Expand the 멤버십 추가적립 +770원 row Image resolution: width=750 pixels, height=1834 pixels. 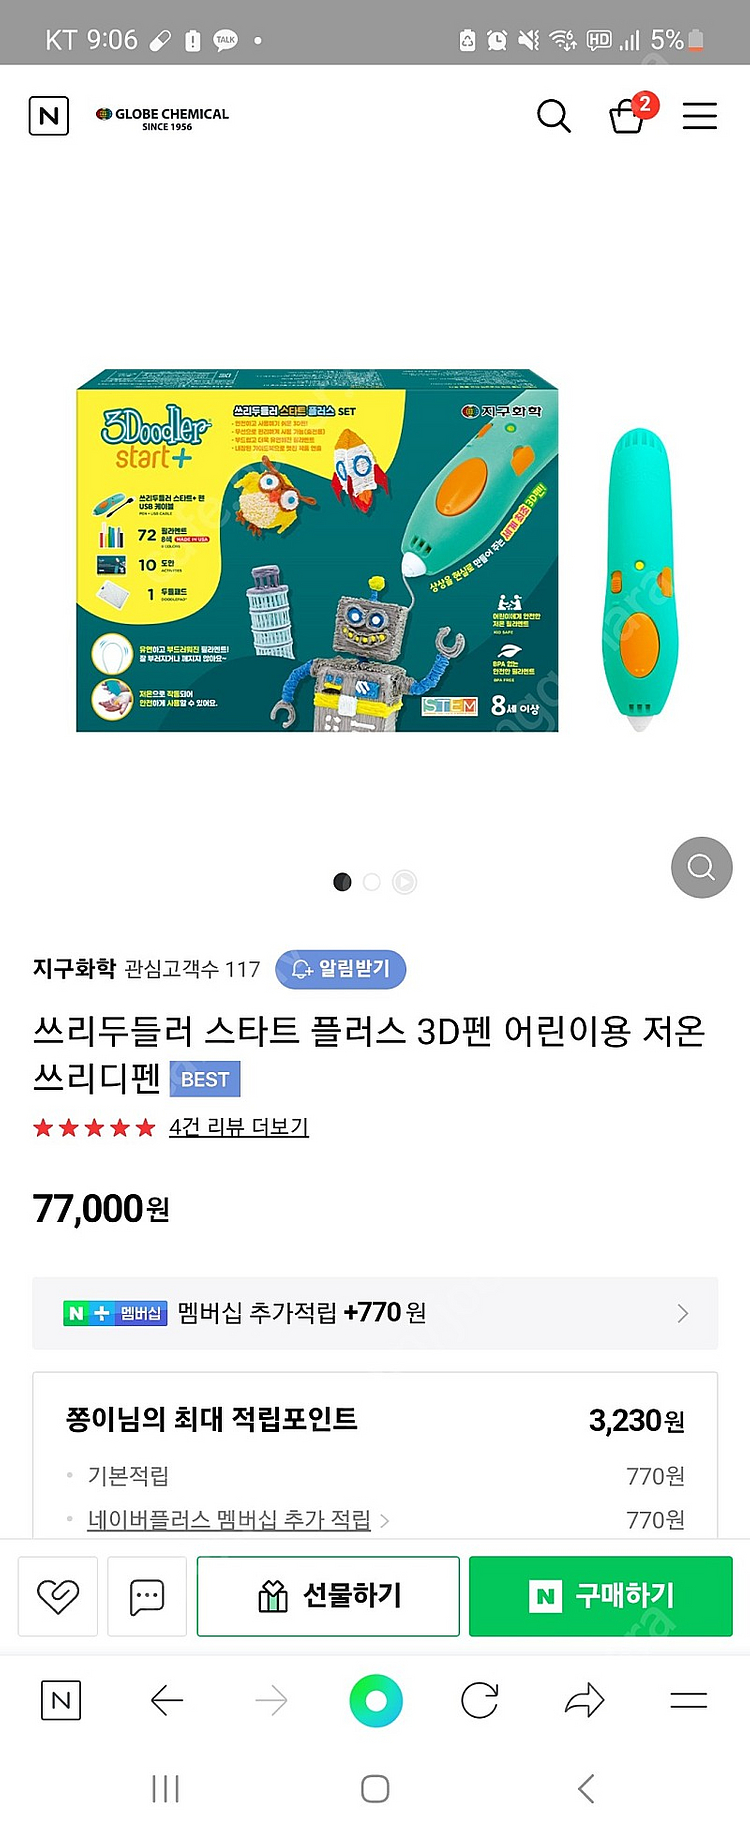coord(375,1313)
